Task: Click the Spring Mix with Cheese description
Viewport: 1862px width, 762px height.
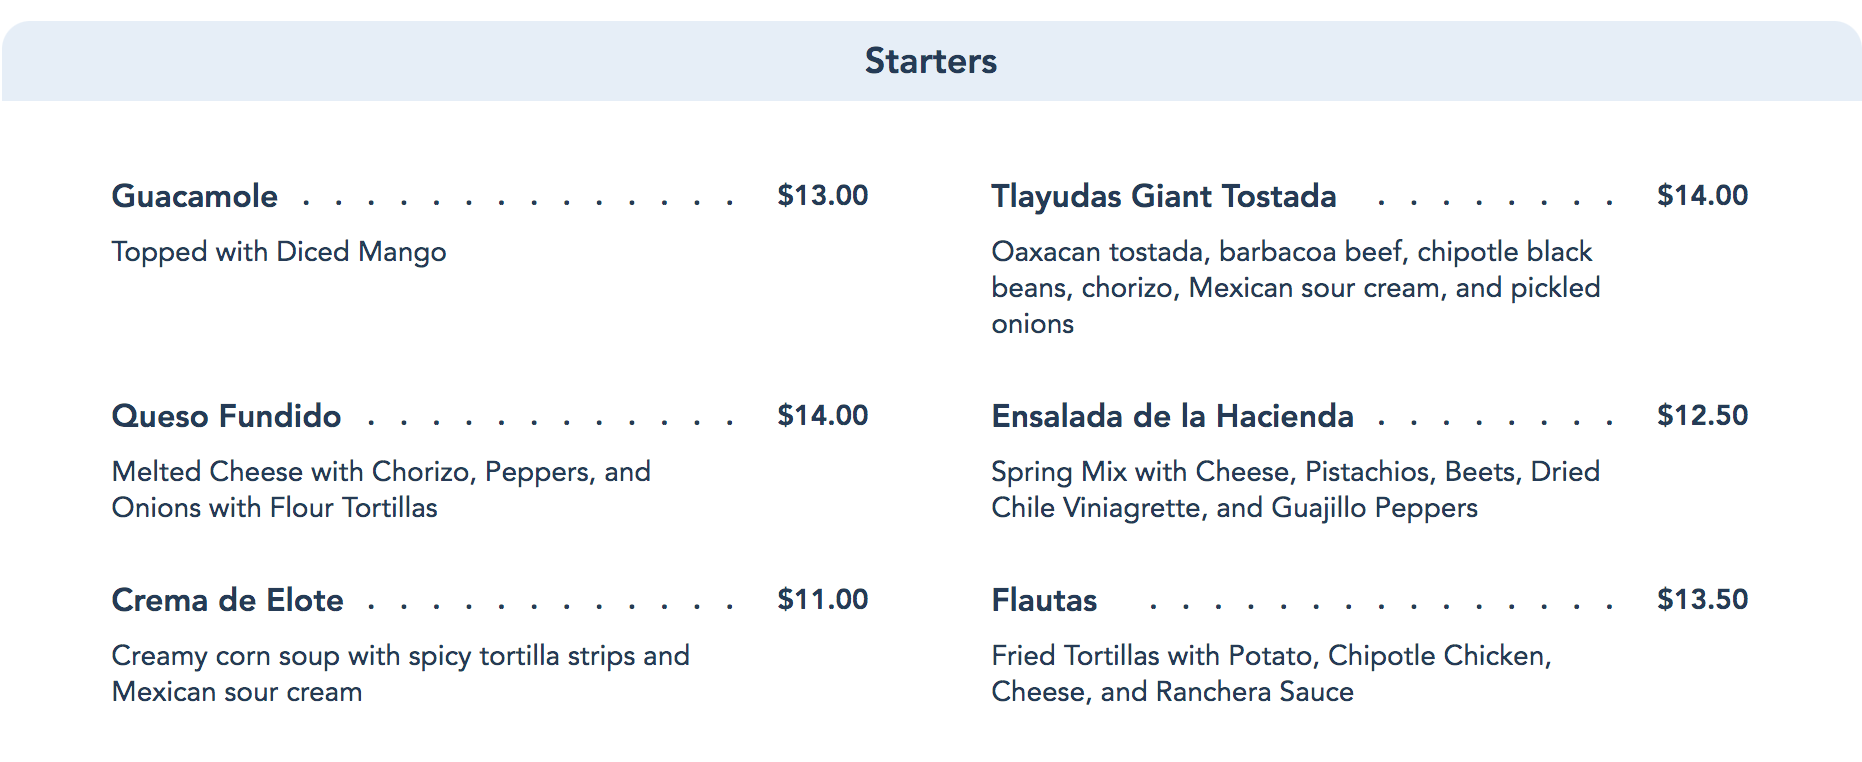Action: [1295, 489]
